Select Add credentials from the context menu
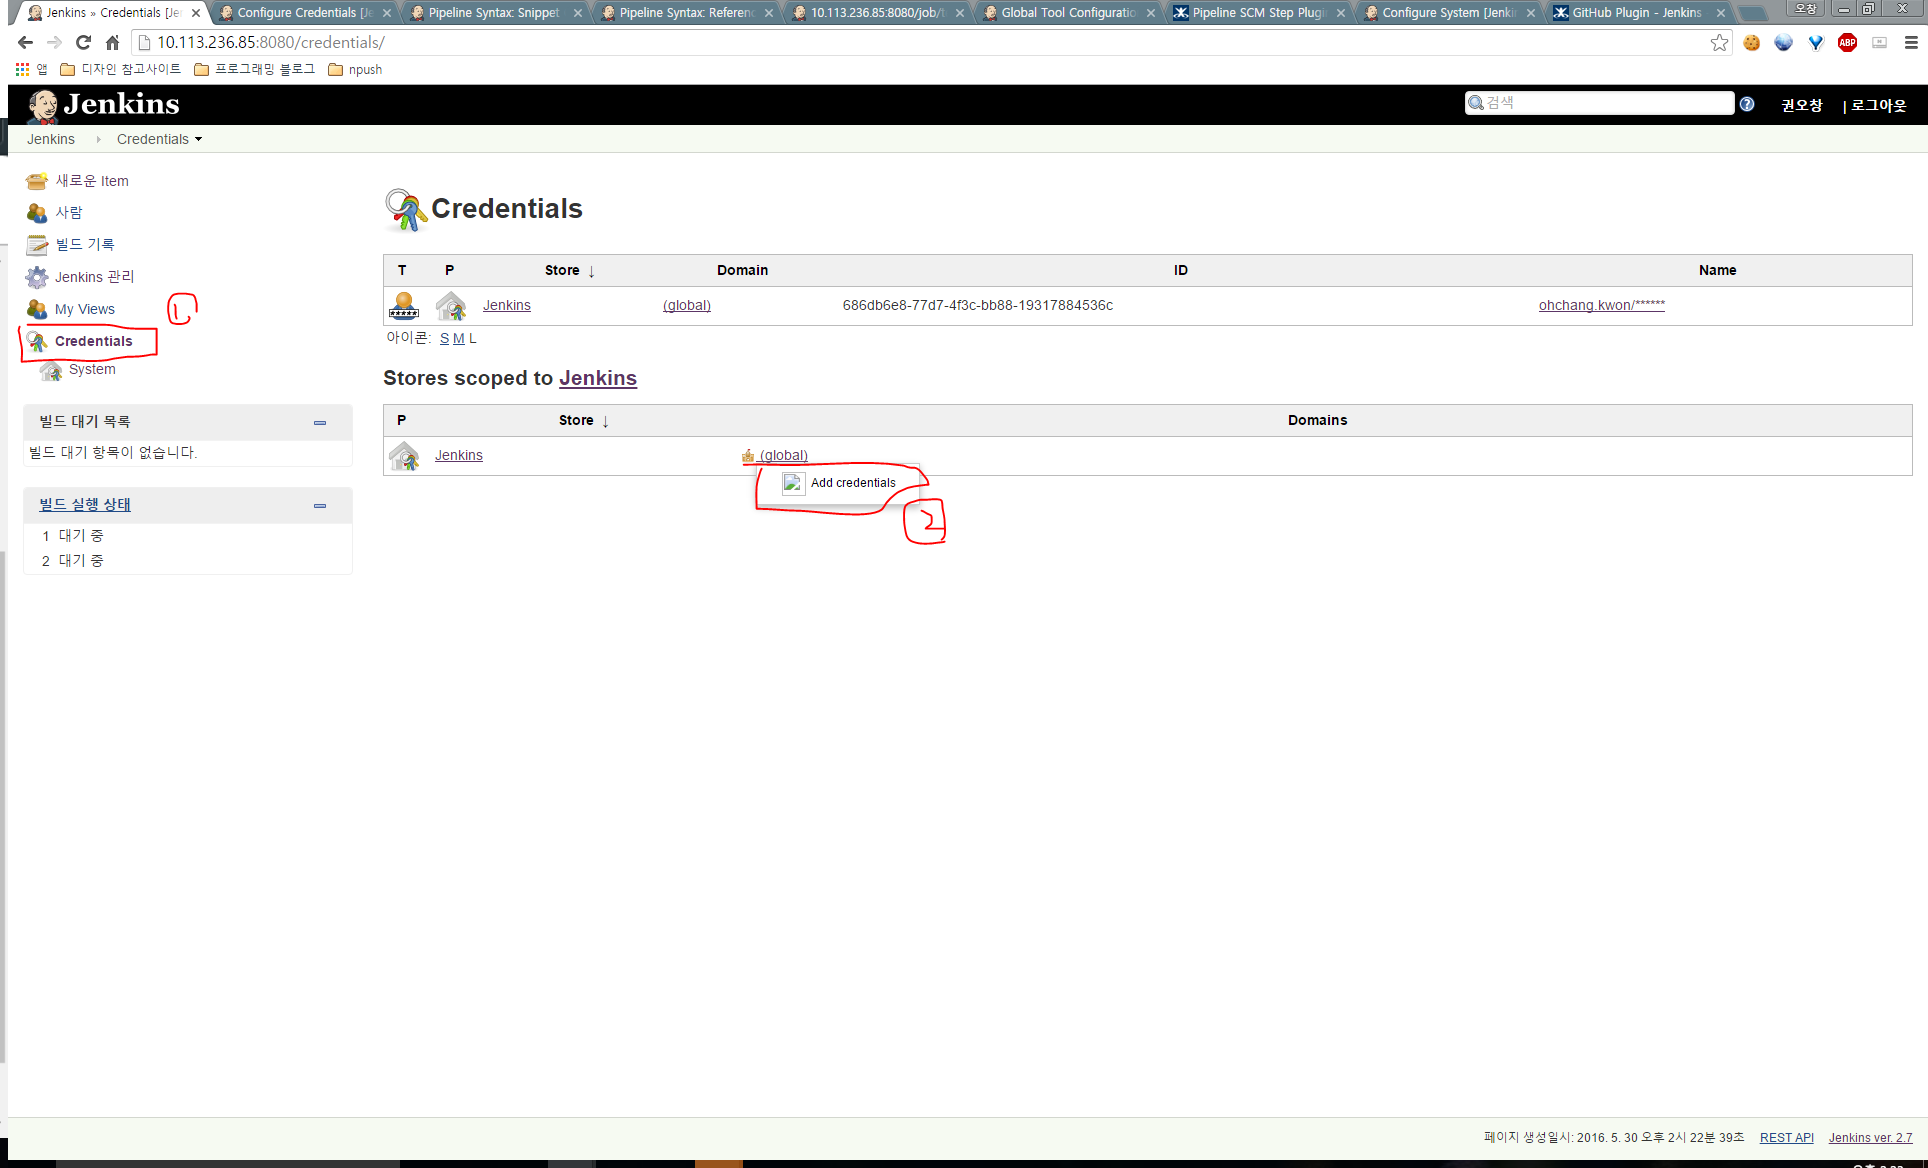The width and height of the screenshot is (1928, 1168). (x=852, y=483)
